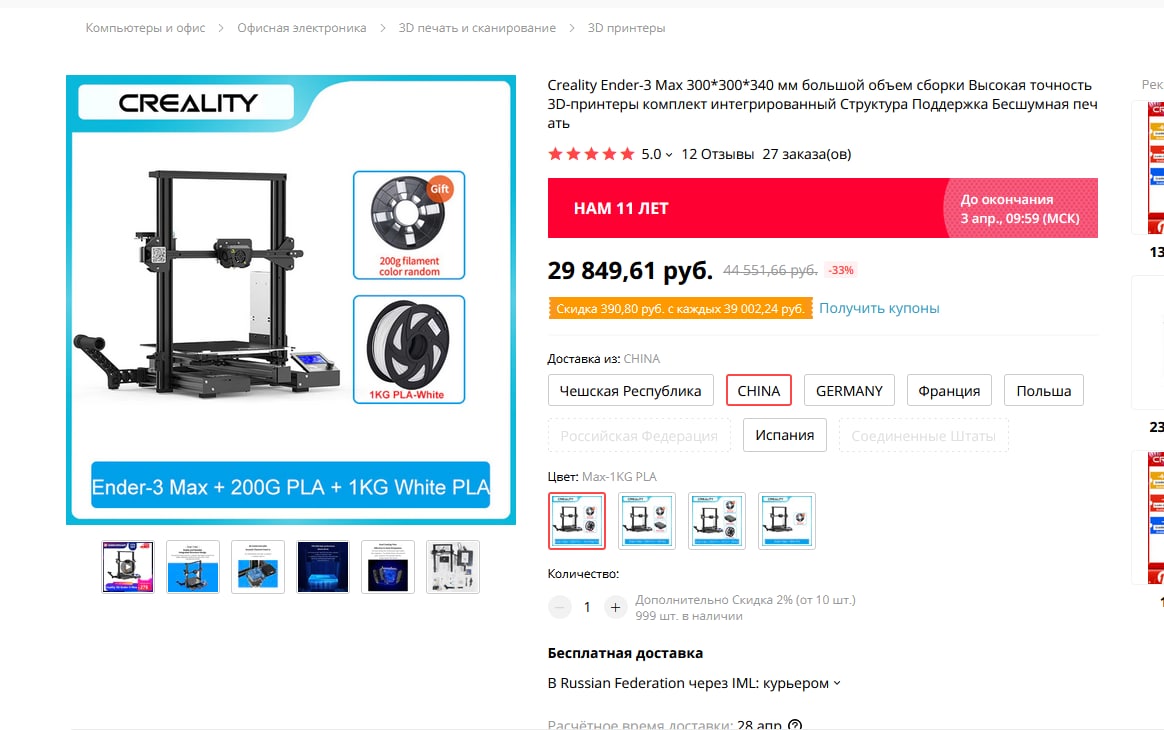Screen dimensions: 1164x730
Task: Select the Max-1KG PLA color variant
Action: coord(577,521)
